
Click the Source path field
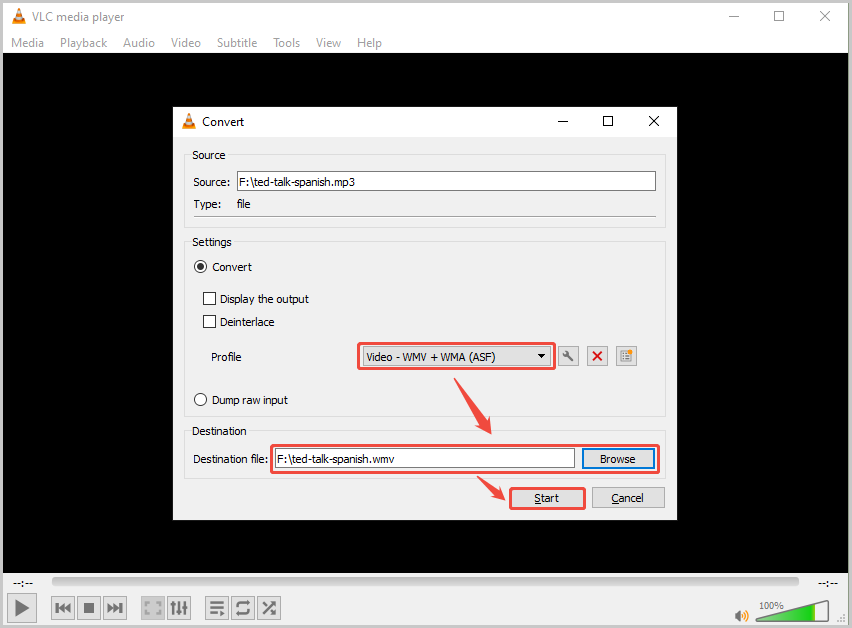click(x=446, y=181)
